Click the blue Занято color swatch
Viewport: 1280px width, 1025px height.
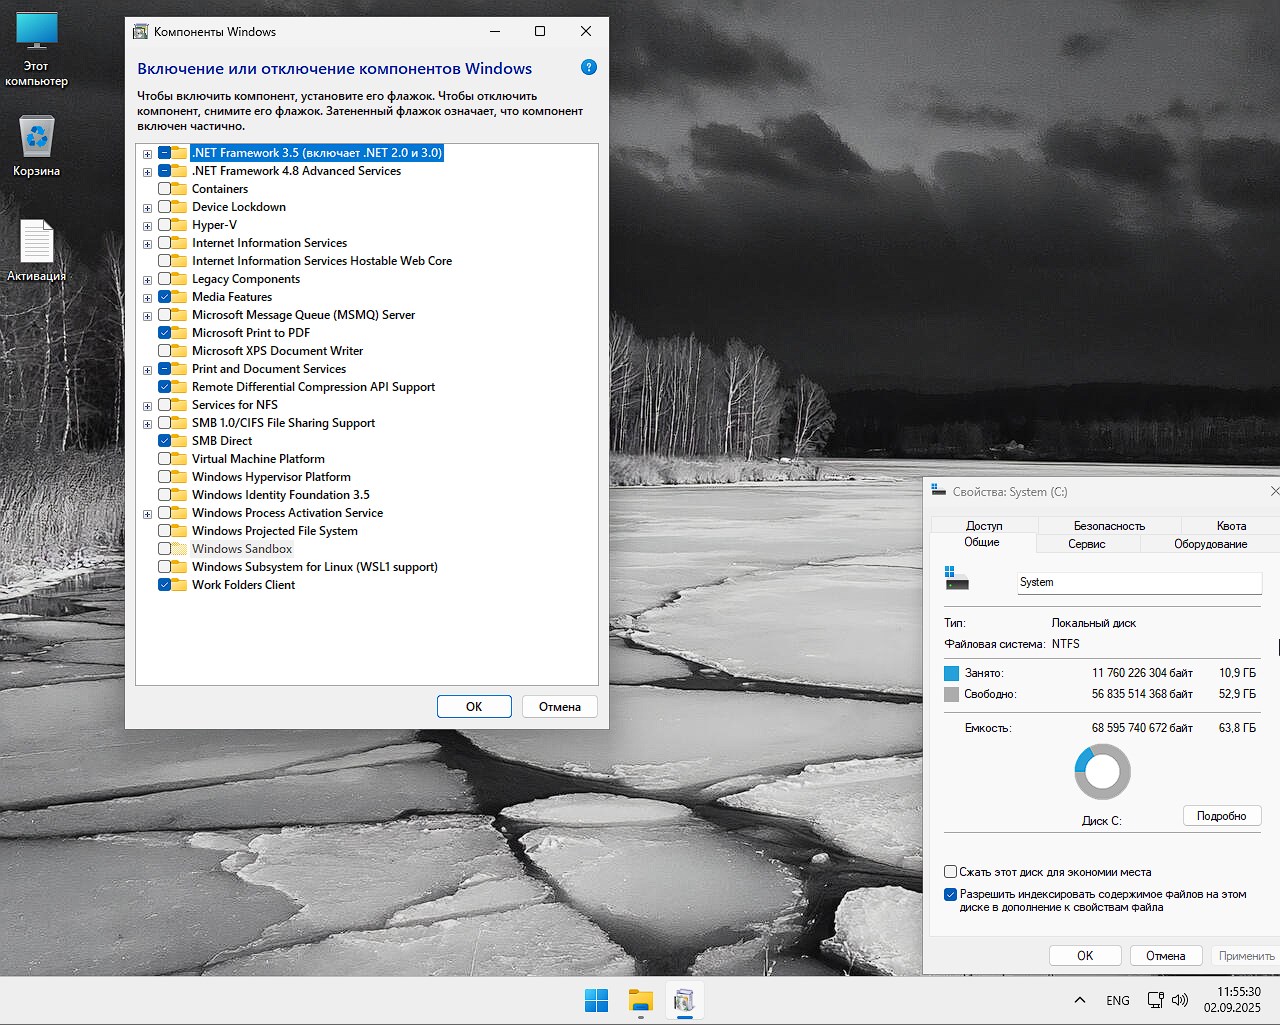[951, 673]
